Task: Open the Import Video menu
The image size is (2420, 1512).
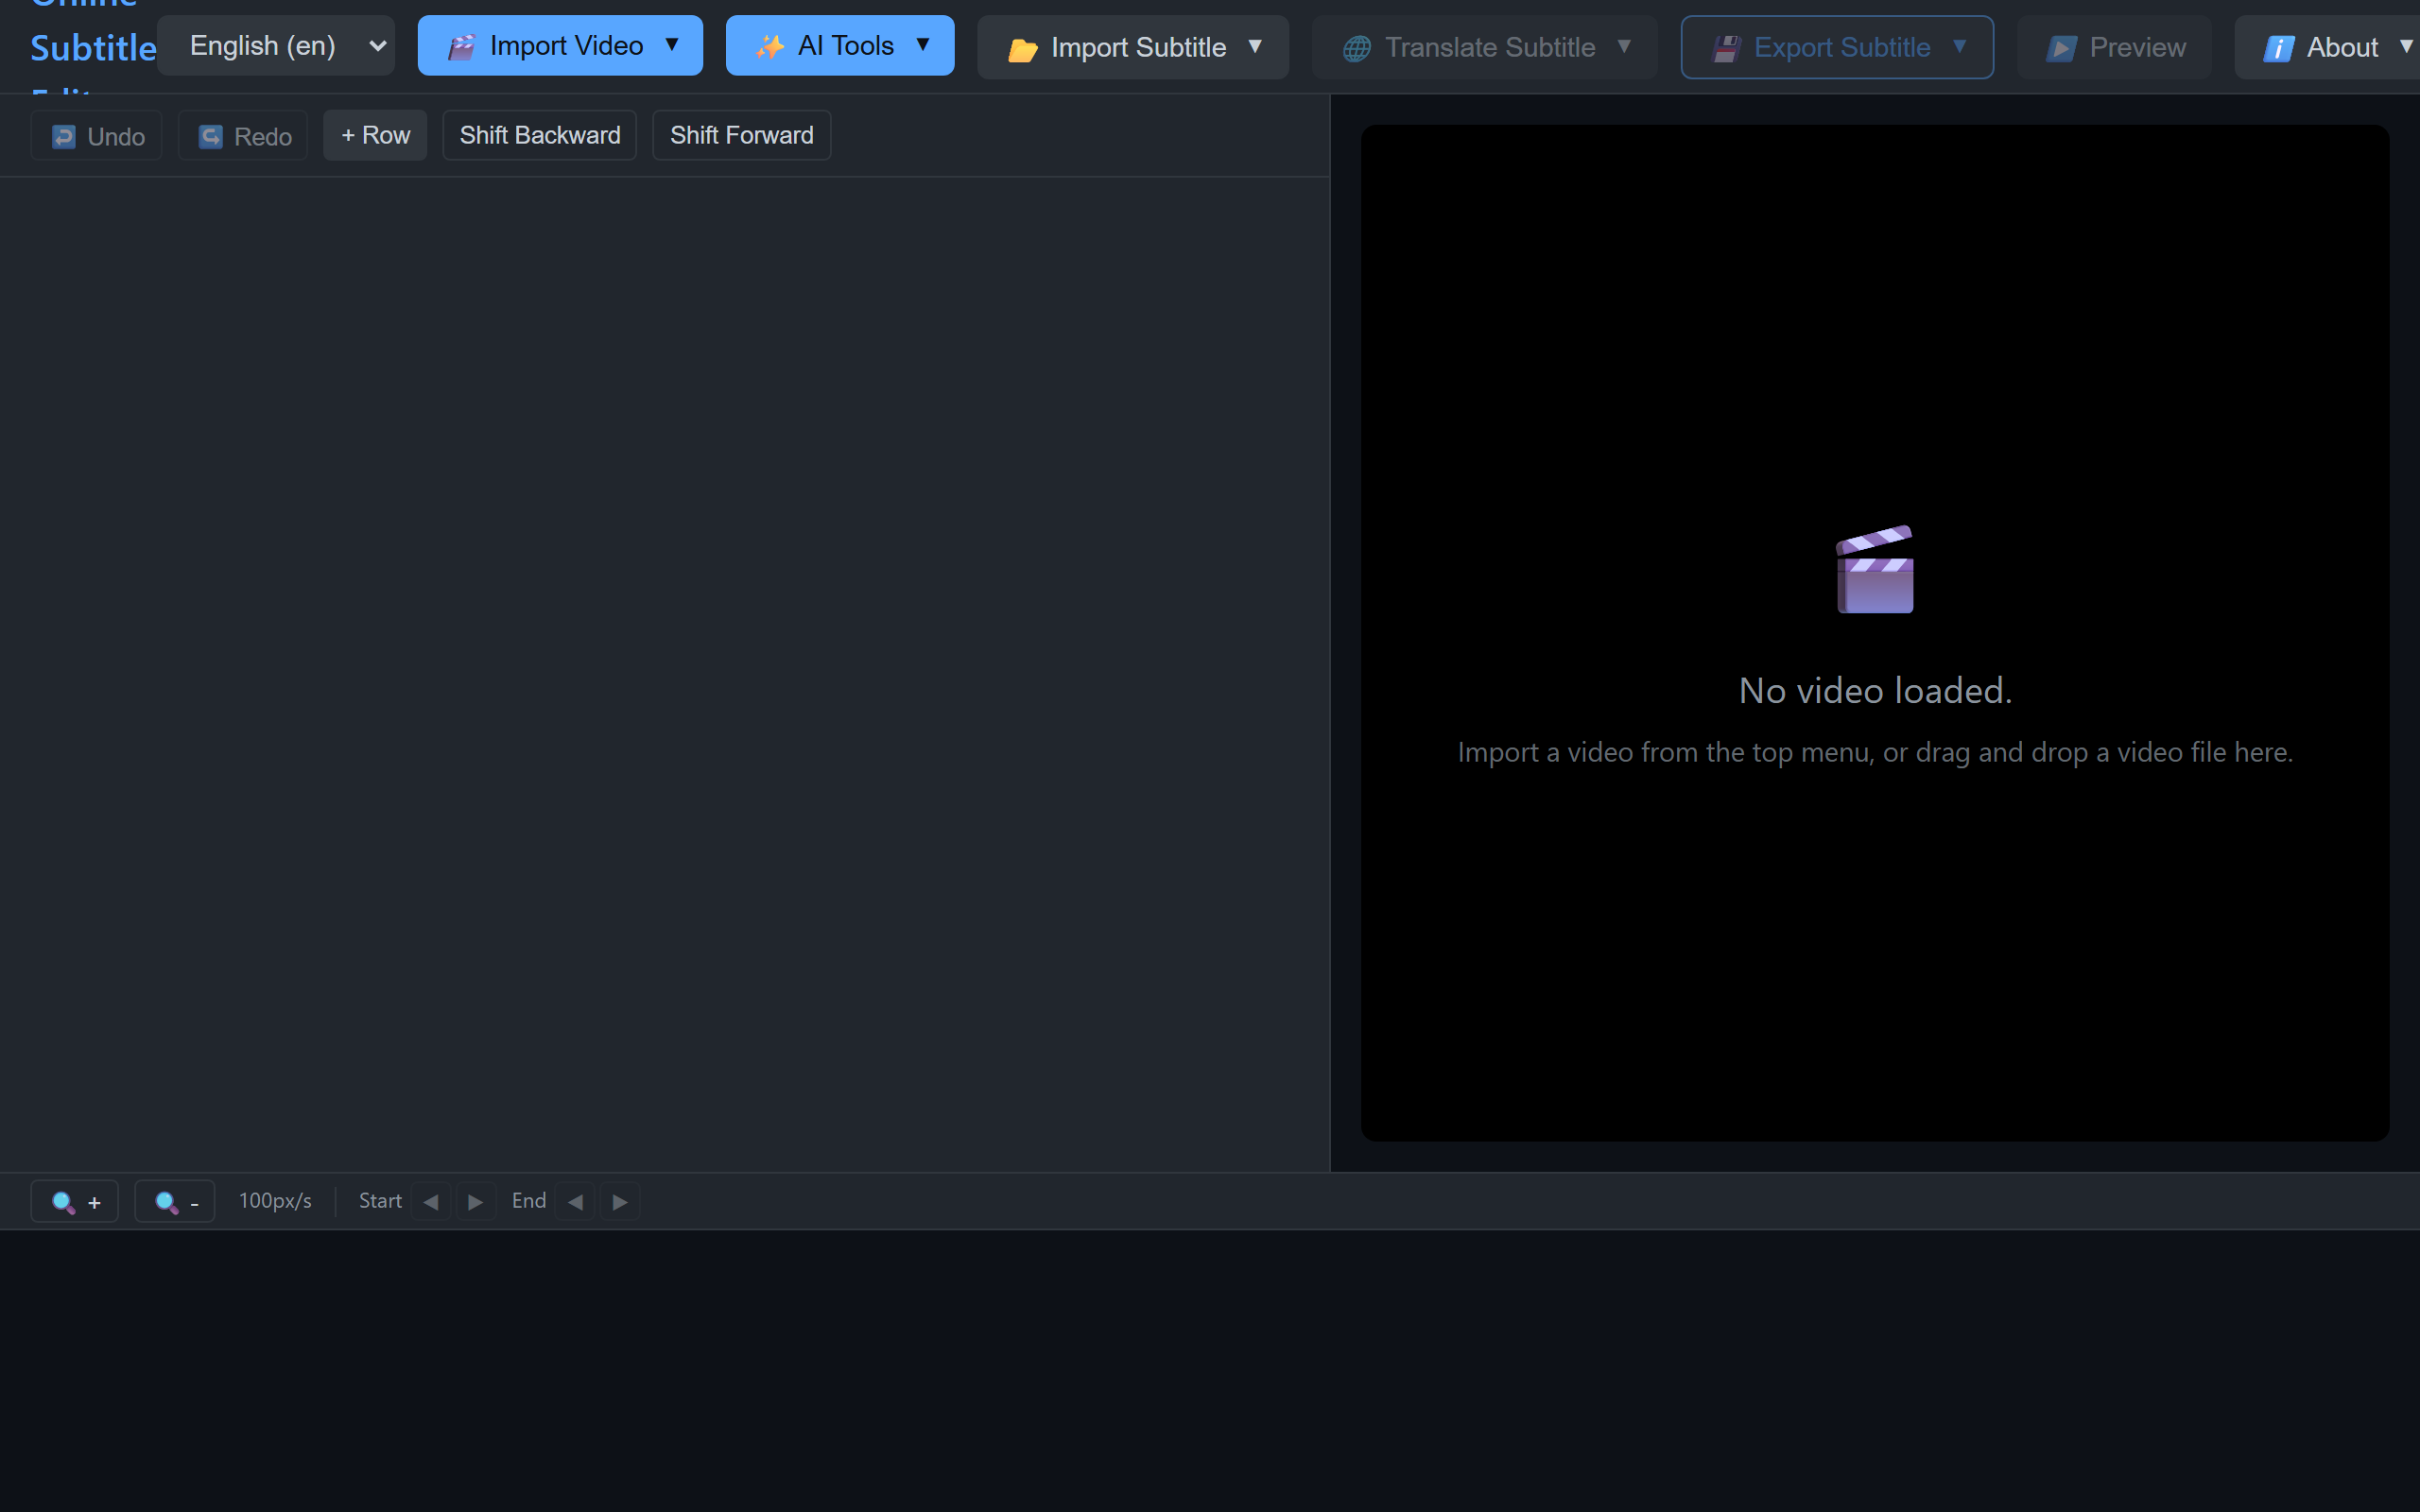Action: (560, 46)
